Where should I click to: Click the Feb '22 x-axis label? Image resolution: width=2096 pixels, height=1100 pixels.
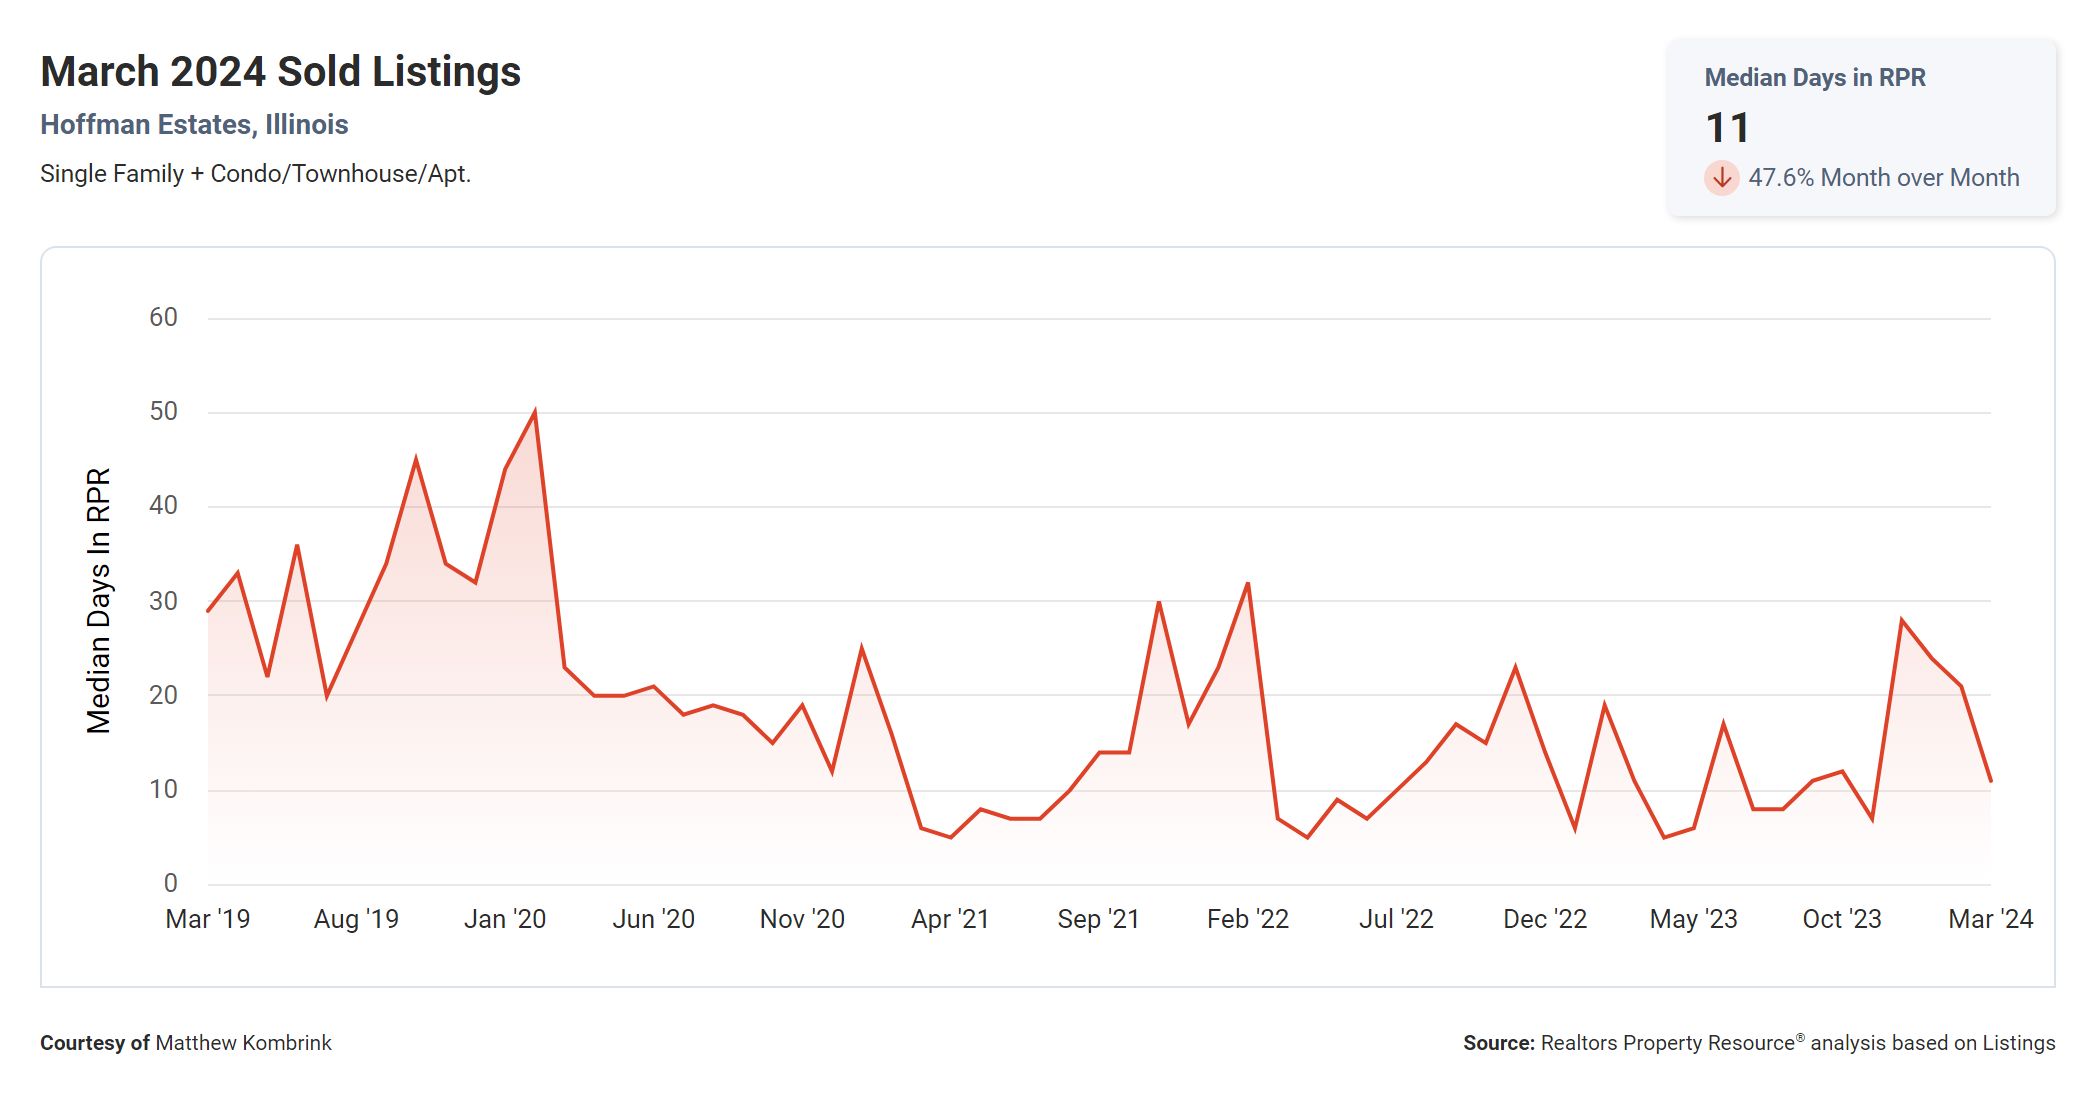point(1247,919)
